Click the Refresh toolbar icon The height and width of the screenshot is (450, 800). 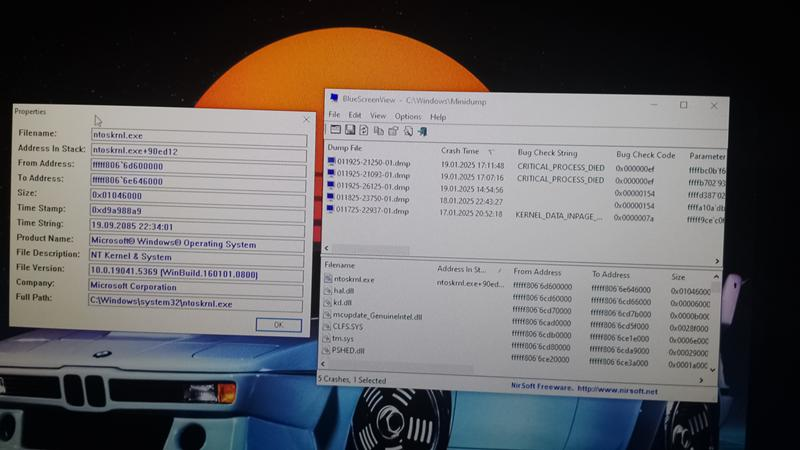pos(364,131)
